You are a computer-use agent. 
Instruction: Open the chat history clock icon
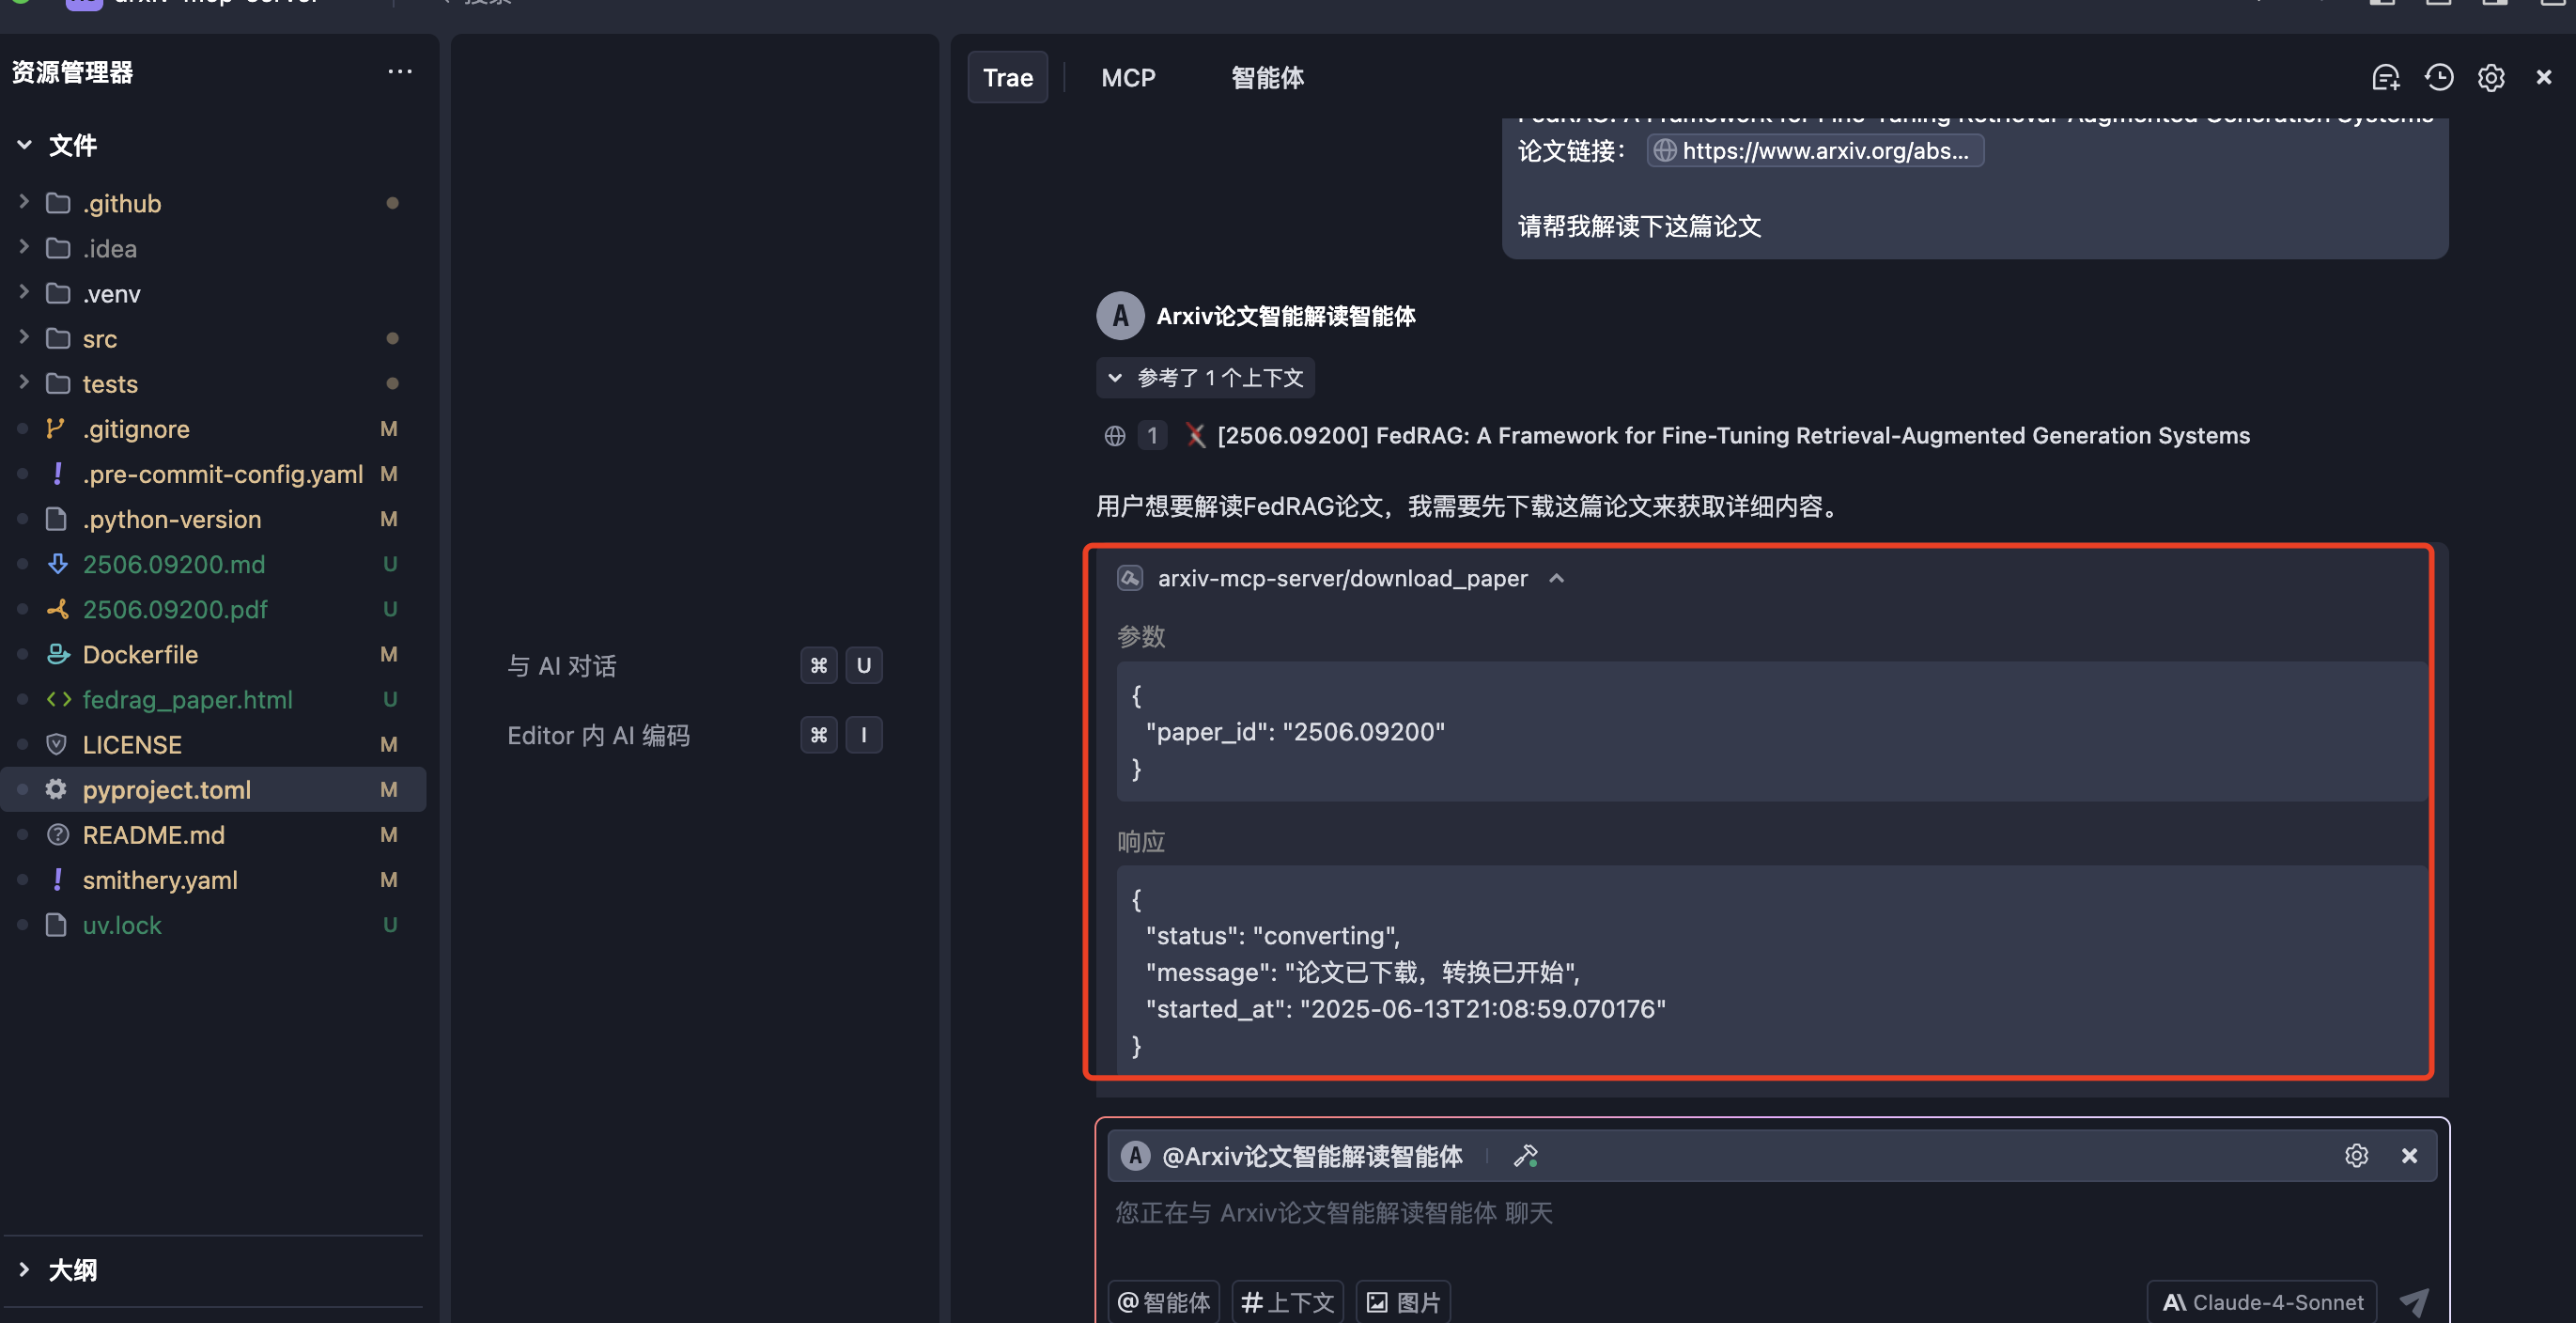point(2439,78)
